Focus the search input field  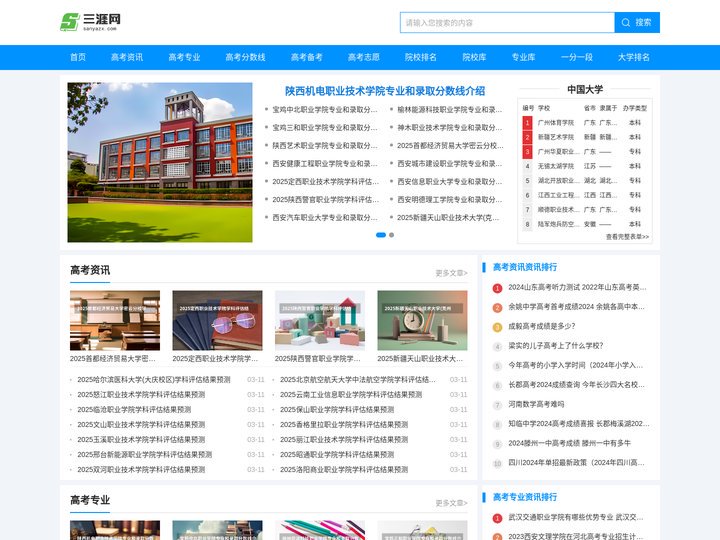[x=507, y=22]
